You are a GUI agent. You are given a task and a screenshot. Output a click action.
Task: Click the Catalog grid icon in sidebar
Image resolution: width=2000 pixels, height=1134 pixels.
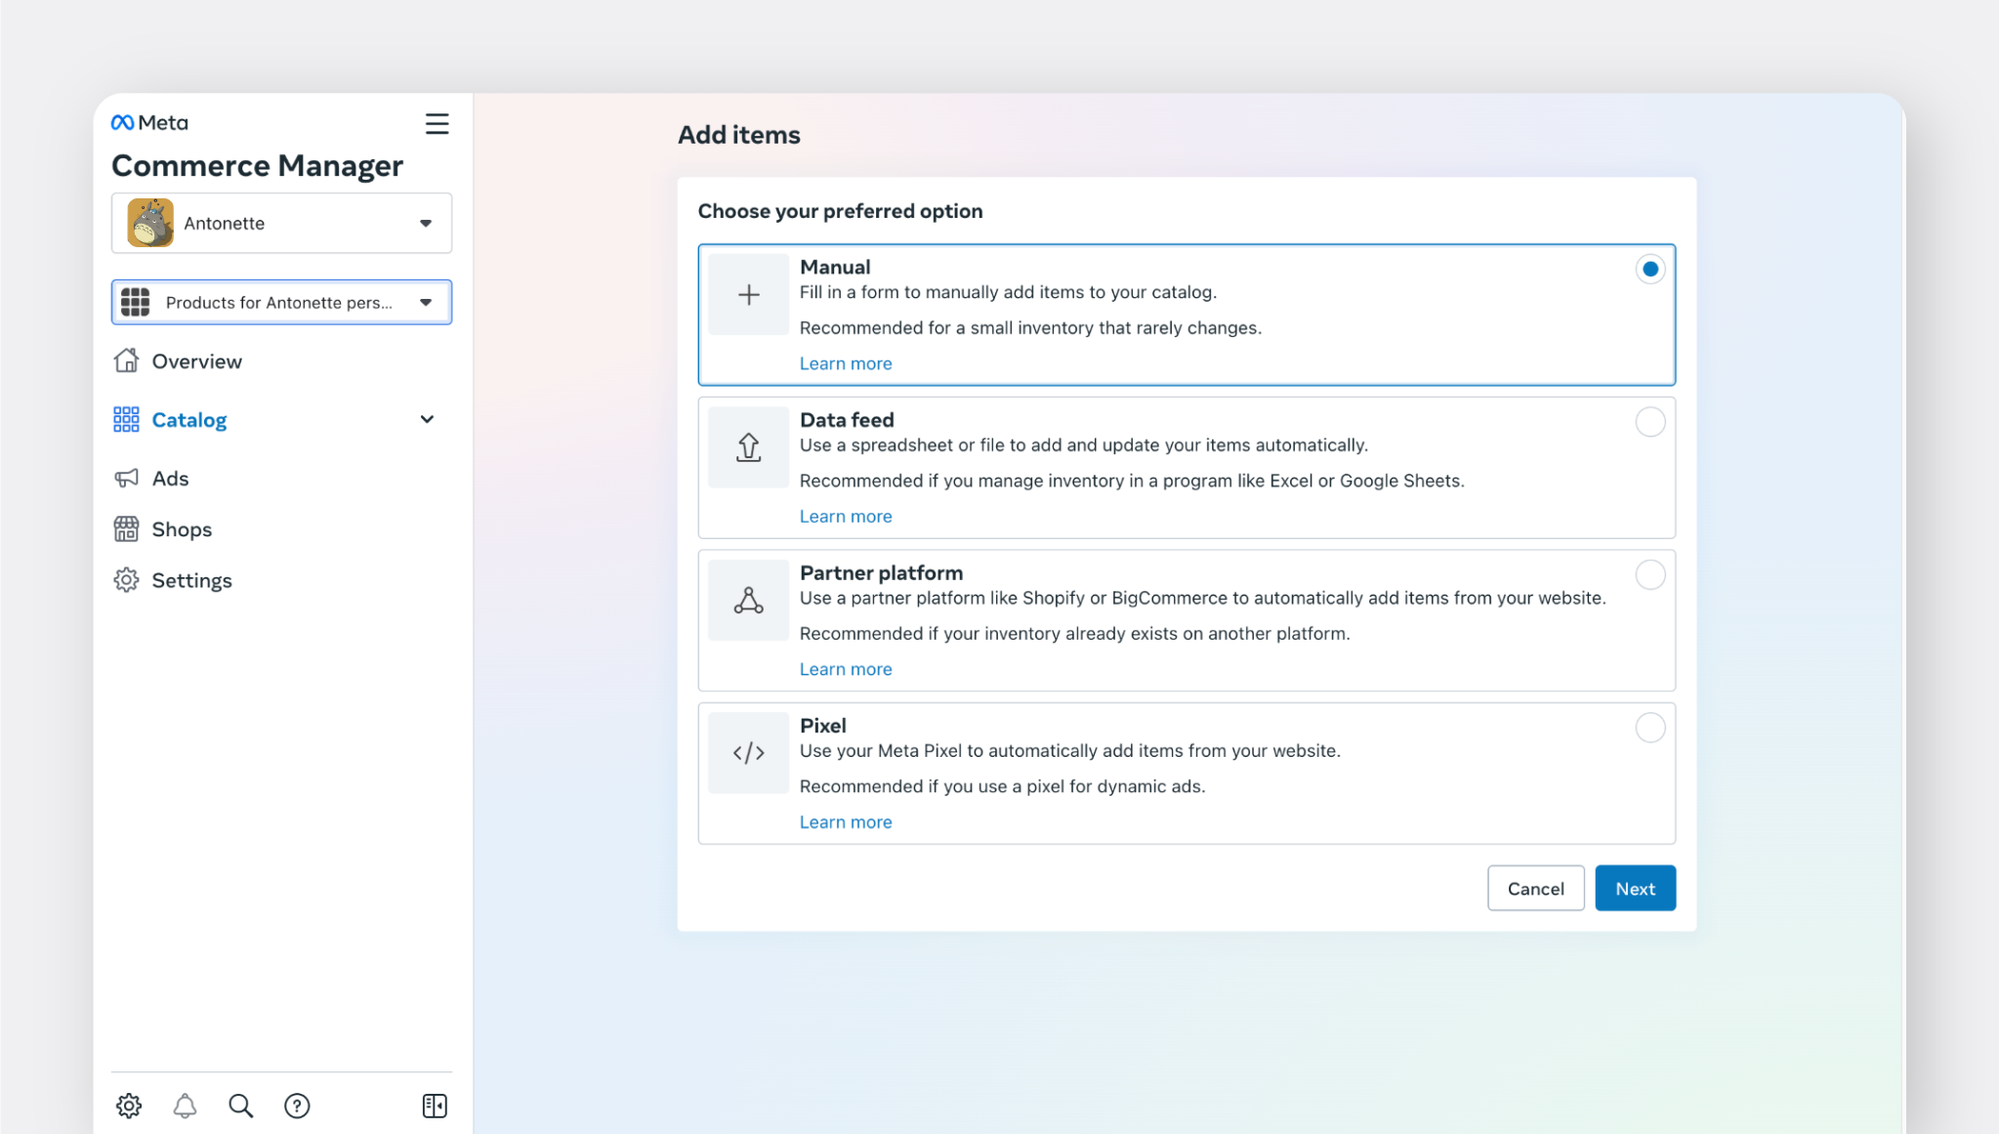pos(126,419)
